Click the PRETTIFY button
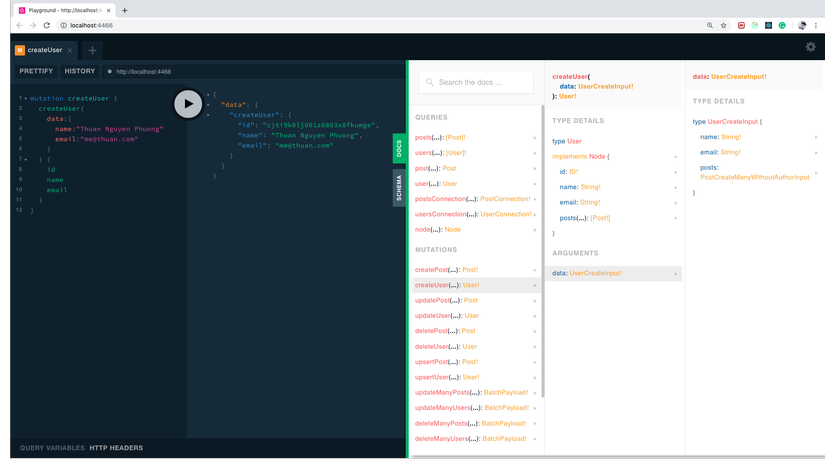The height and width of the screenshot is (470, 825). [36, 72]
